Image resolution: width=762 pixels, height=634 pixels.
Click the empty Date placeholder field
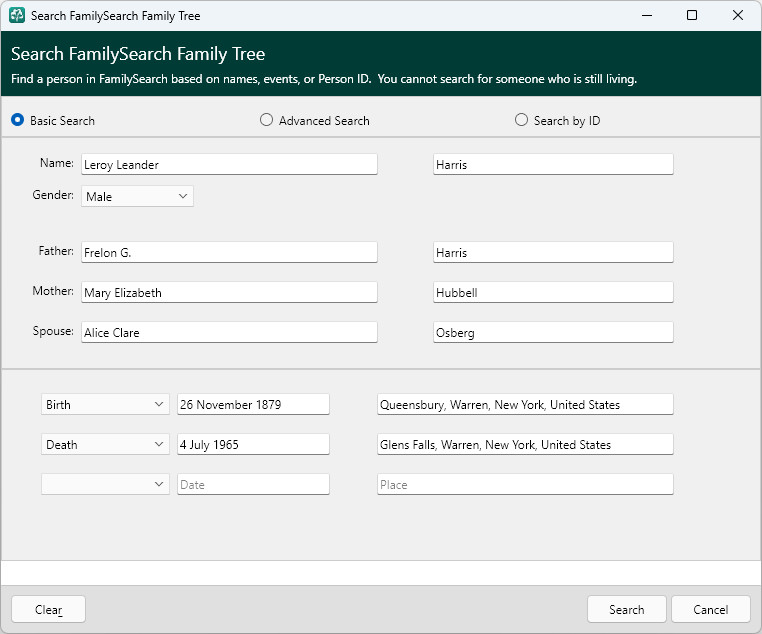(253, 484)
